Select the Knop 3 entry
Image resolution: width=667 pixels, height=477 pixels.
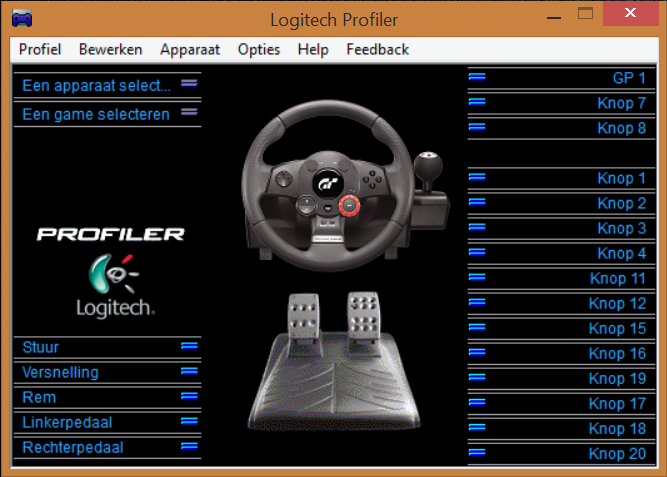pyautogui.click(x=561, y=229)
